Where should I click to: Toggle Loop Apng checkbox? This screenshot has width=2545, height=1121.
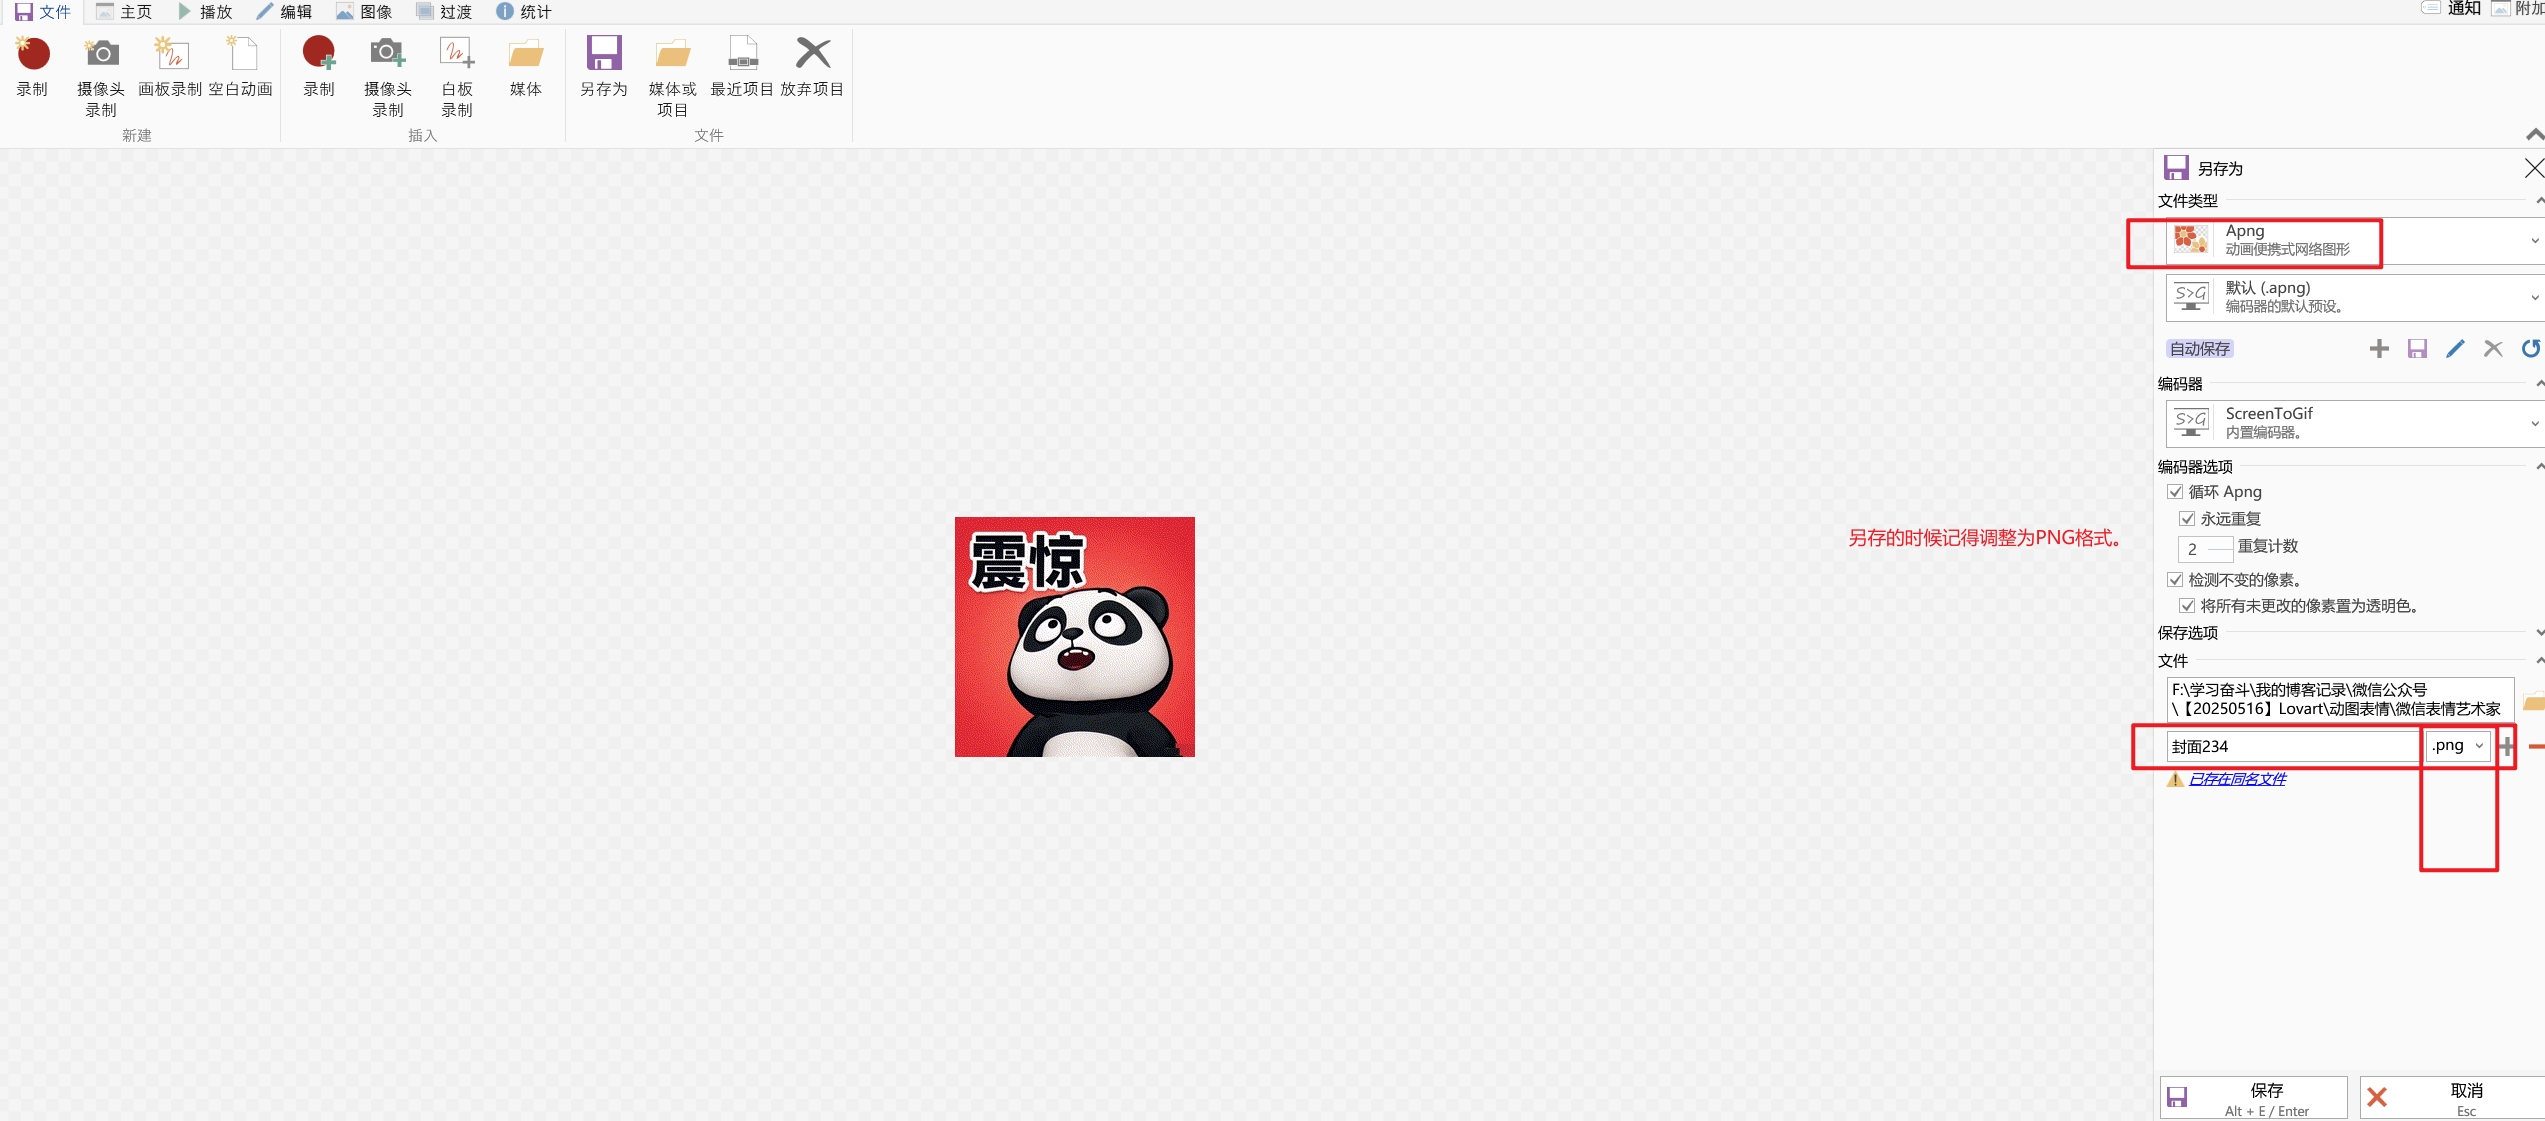2175,491
